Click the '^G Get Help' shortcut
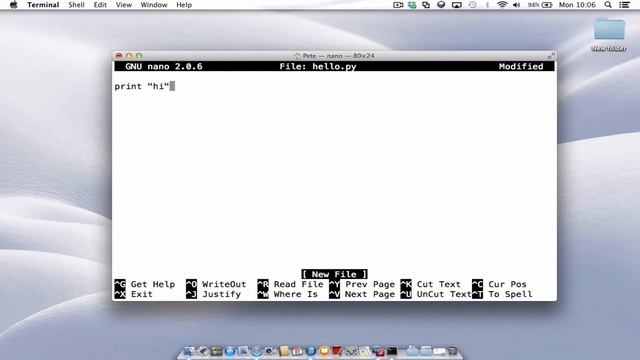Image resolution: width=640 pixels, height=360 pixels. (x=144, y=284)
